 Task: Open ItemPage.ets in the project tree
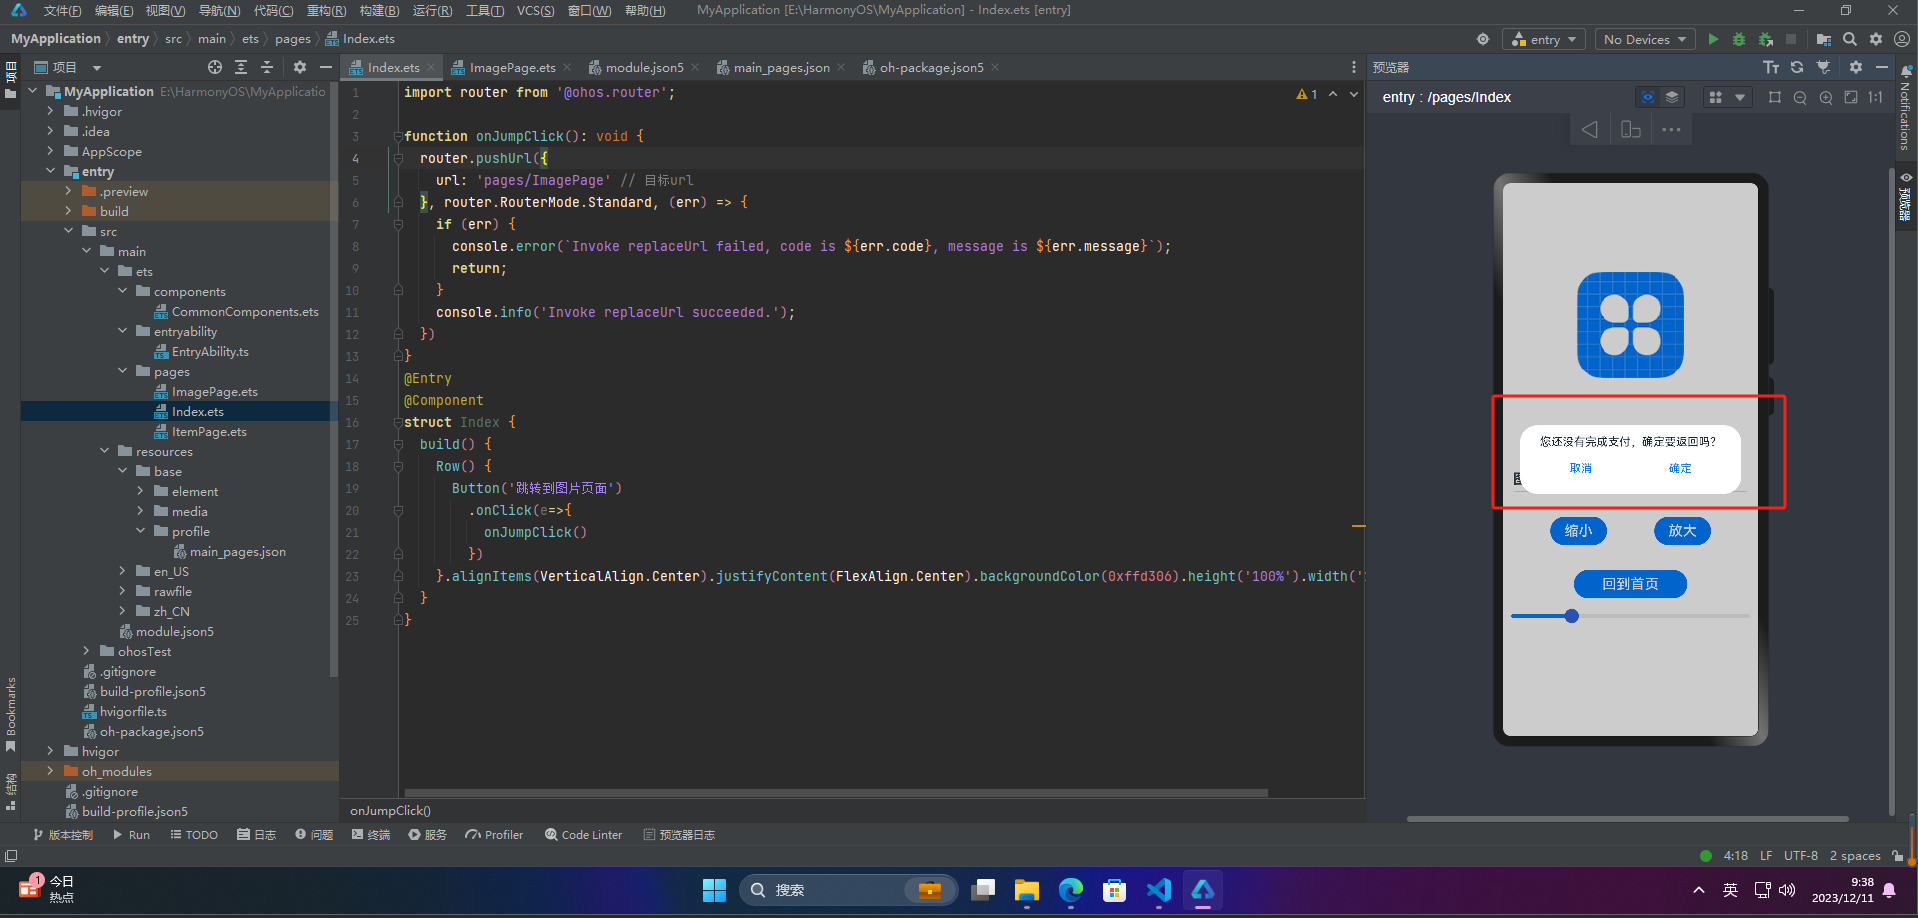[209, 432]
